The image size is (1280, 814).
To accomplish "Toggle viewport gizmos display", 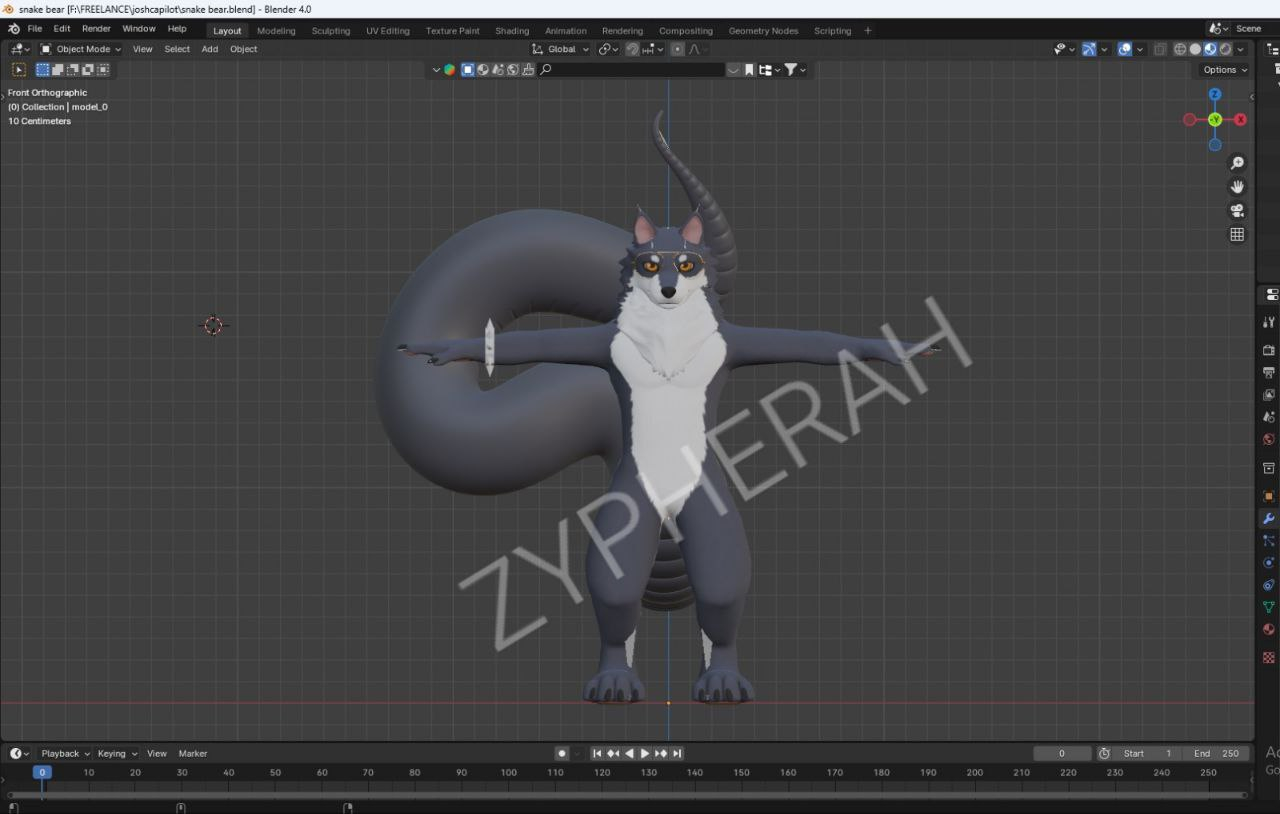I will click(x=1089, y=49).
